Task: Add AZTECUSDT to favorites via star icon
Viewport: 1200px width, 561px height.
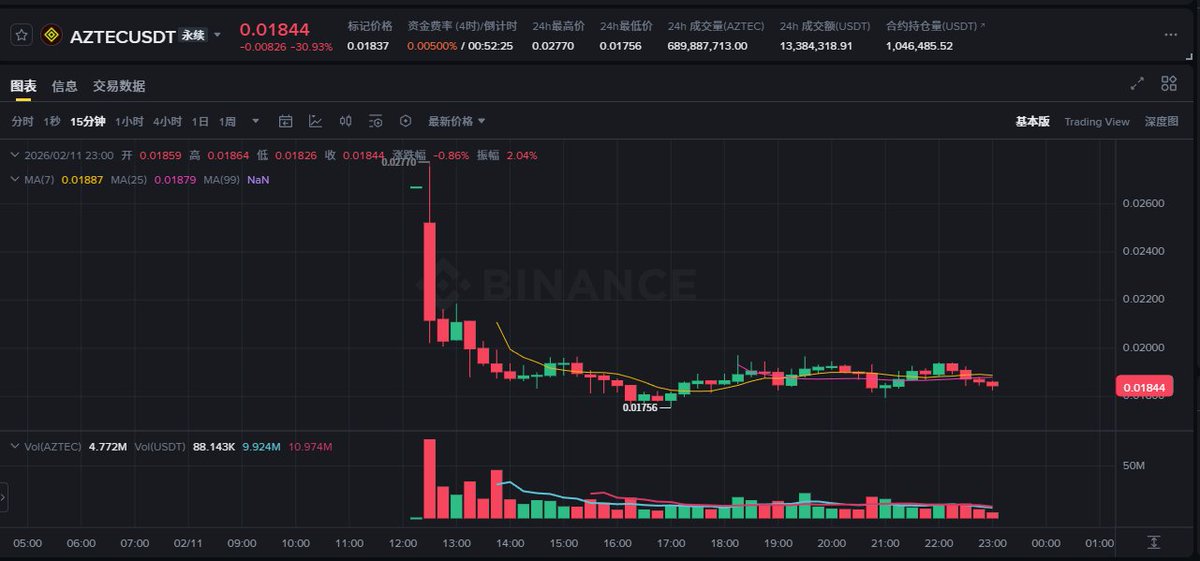Action: point(21,35)
